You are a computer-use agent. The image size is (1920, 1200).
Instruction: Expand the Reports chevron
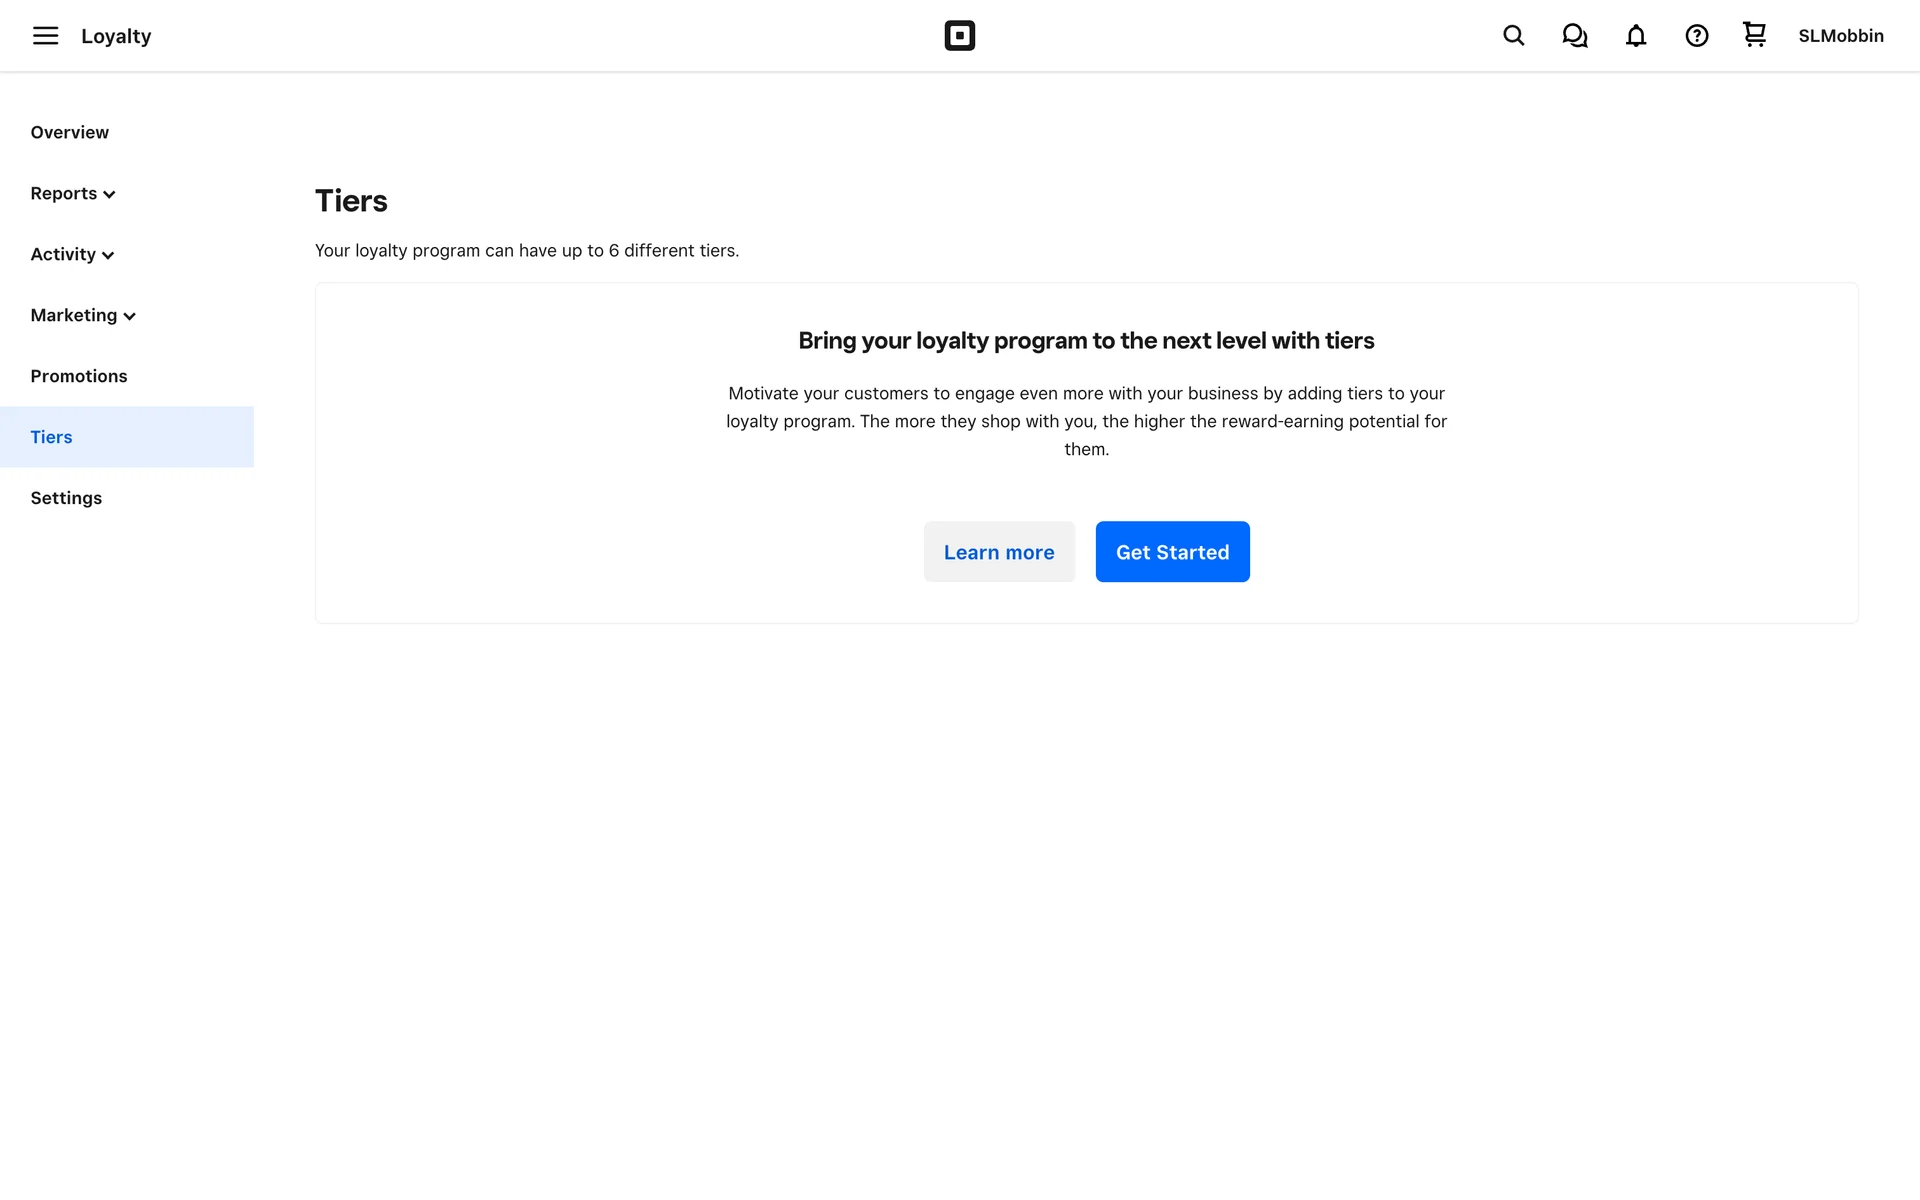[110, 195]
